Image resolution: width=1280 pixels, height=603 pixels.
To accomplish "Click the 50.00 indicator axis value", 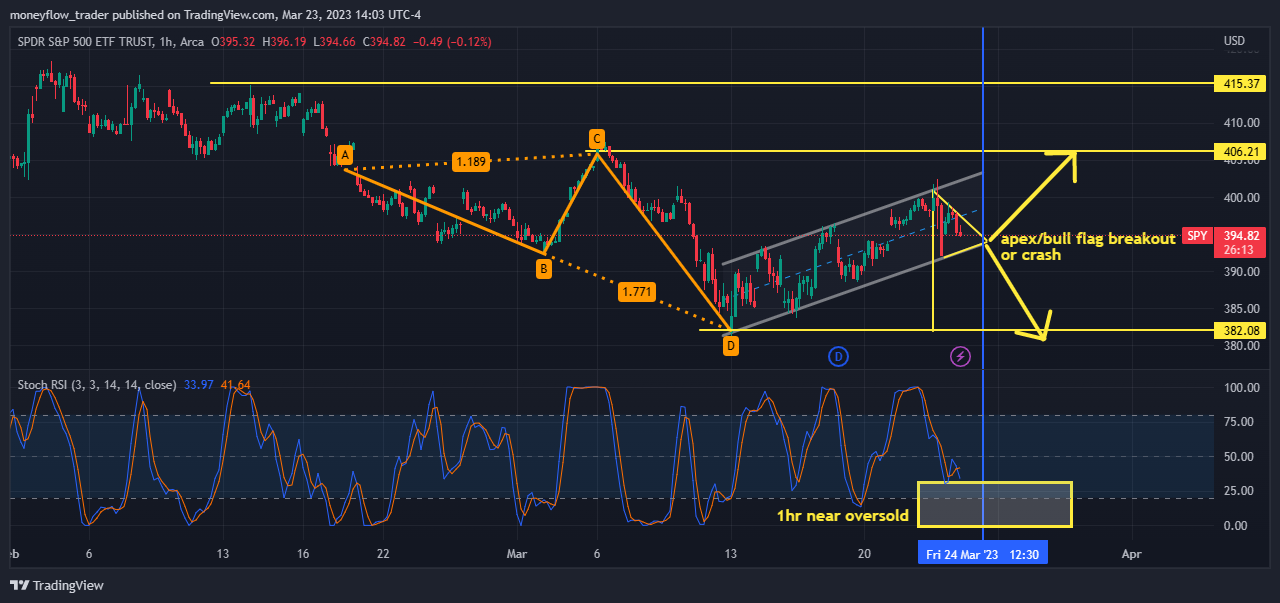I will coord(1238,456).
